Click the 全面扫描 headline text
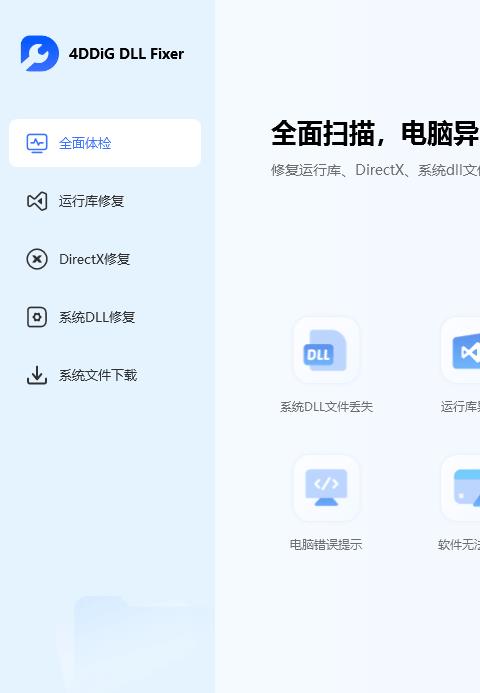The width and height of the screenshot is (480, 693). click(x=375, y=133)
